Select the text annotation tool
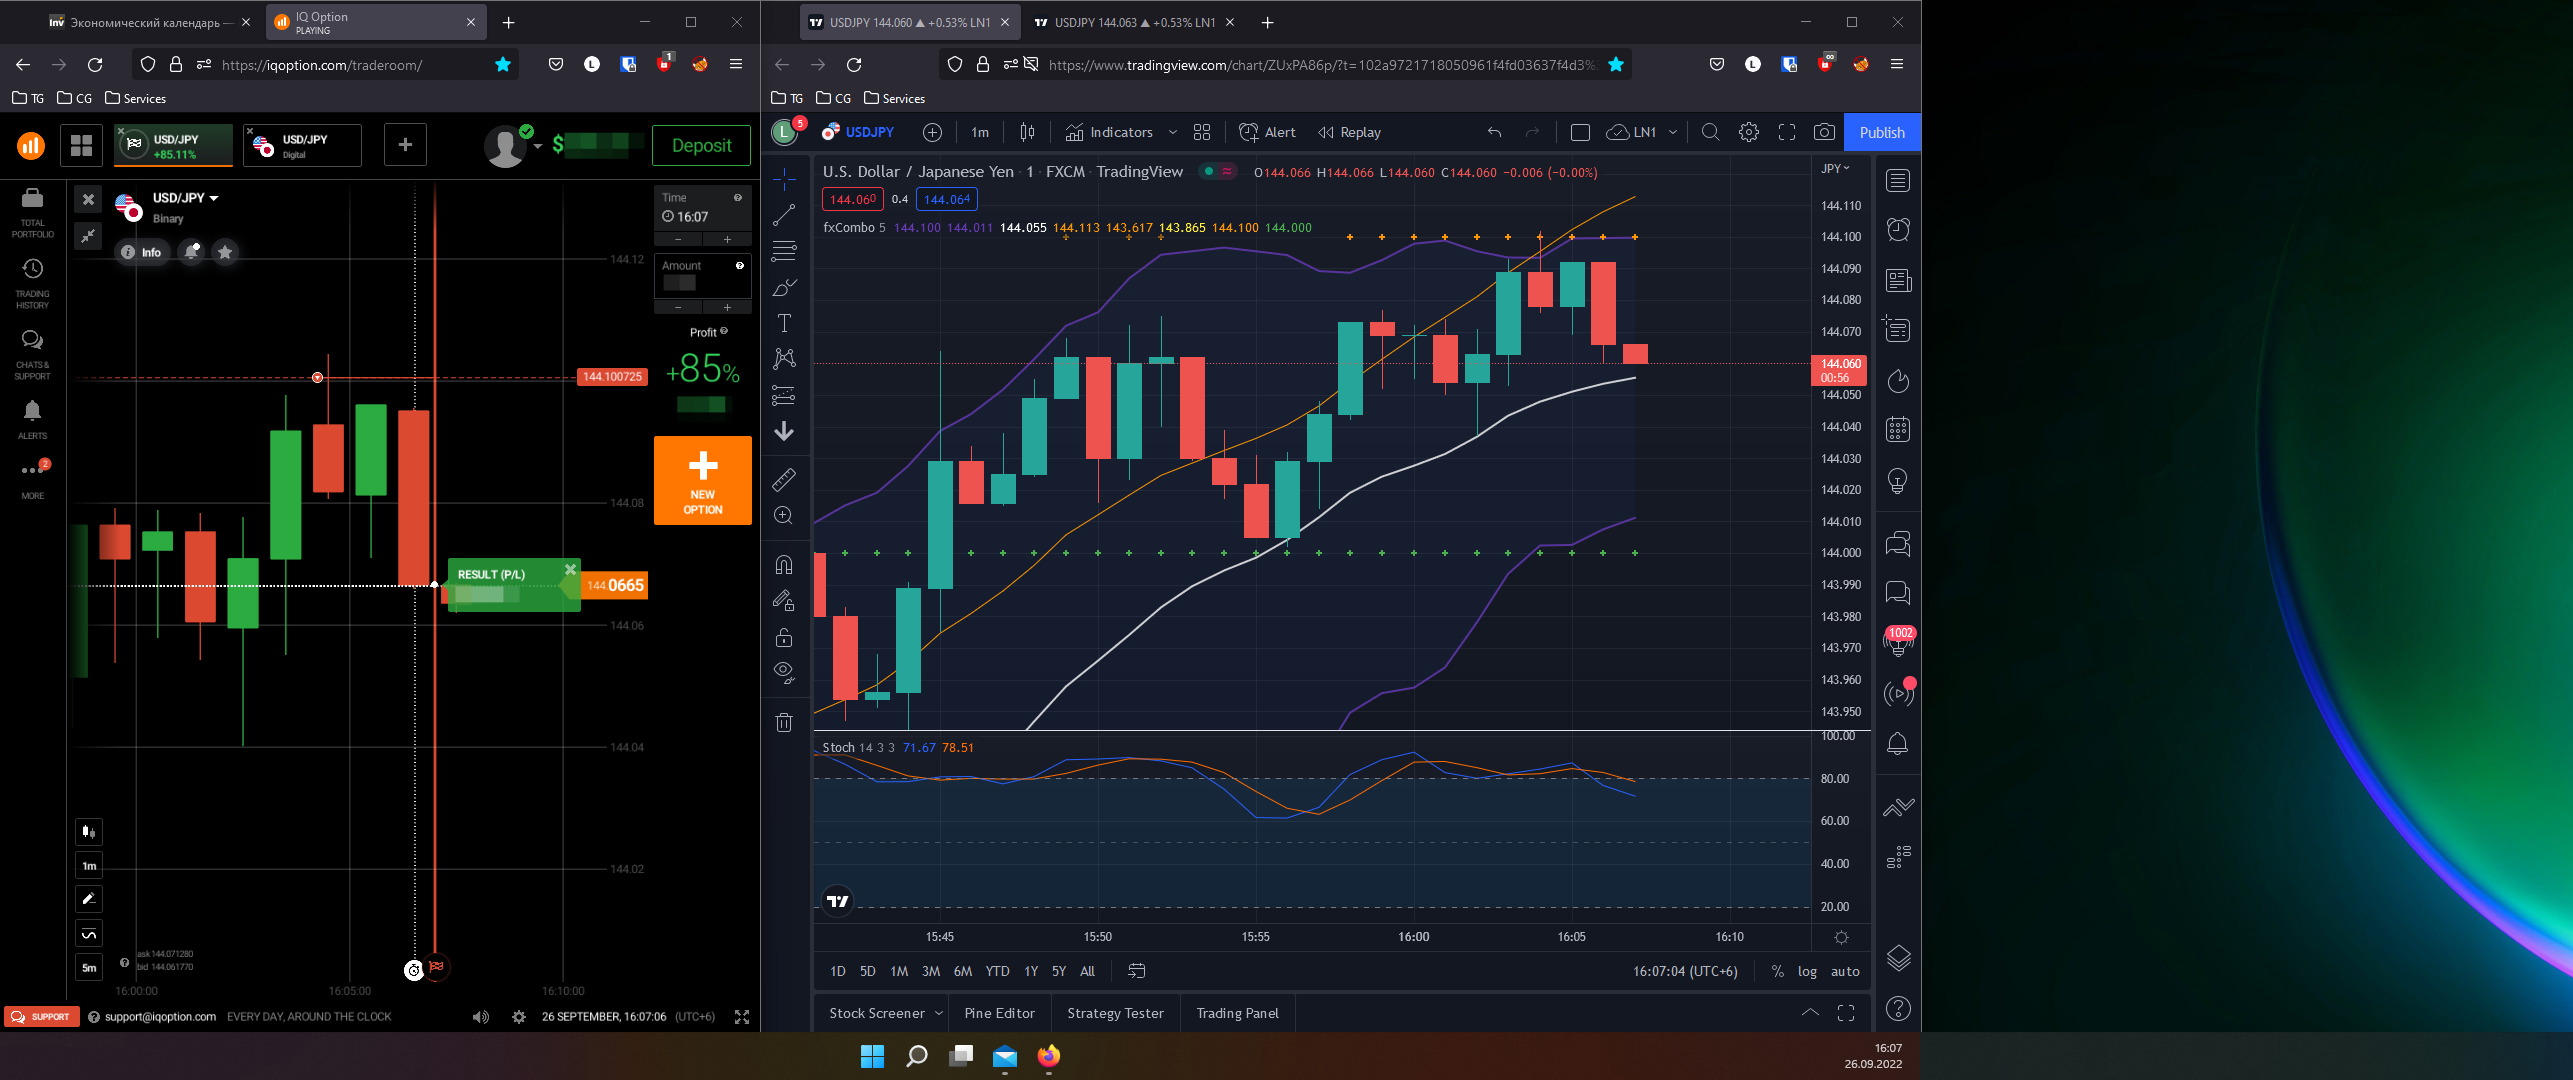Viewport: 2573px width, 1080px height. pyautogui.click(x=784, y=323)
